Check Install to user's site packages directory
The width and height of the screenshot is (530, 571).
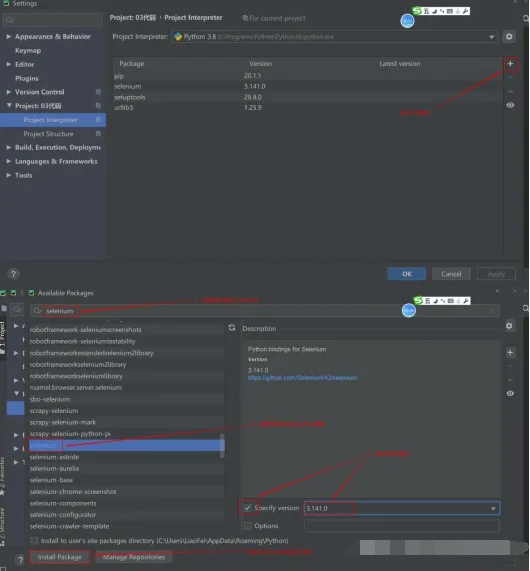(34, 541)
